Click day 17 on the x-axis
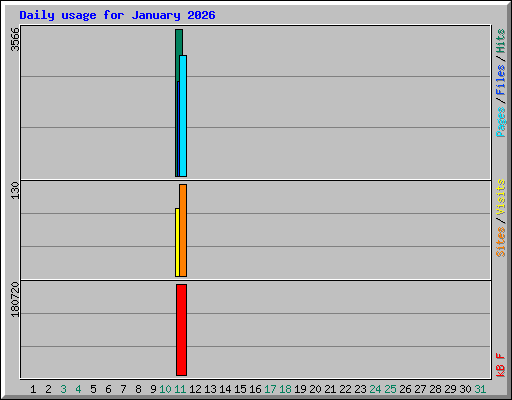Image resolution: width=512 pixels, height=400 pixels. point(270,389)
